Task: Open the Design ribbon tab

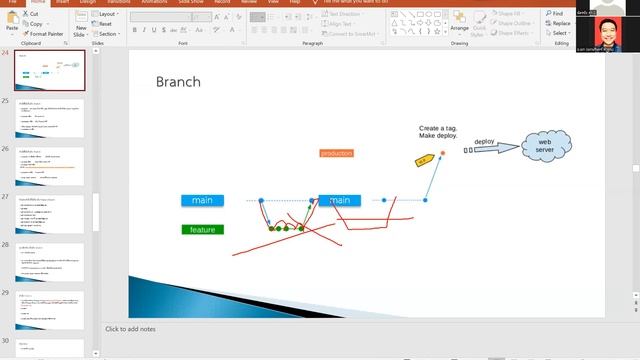Action: point(88,2)
